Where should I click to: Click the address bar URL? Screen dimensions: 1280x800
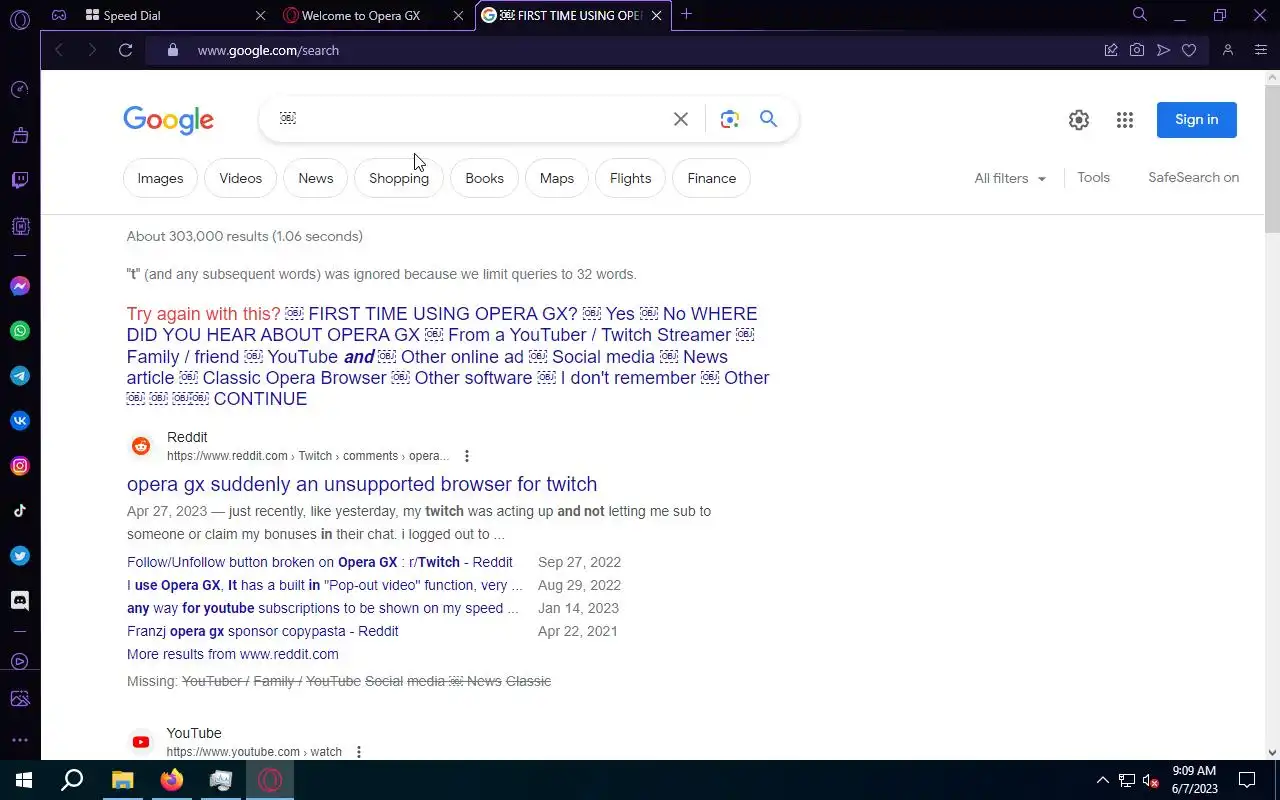click(268, 50)
